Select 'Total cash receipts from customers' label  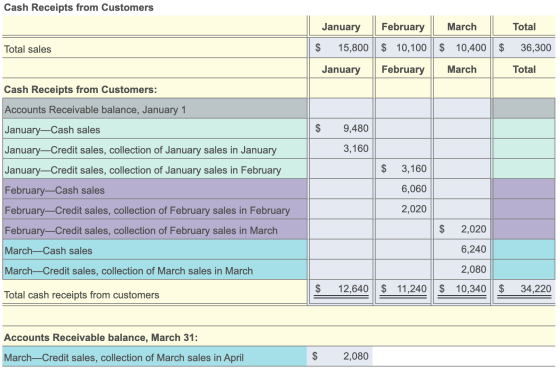(x=81, y=295)
